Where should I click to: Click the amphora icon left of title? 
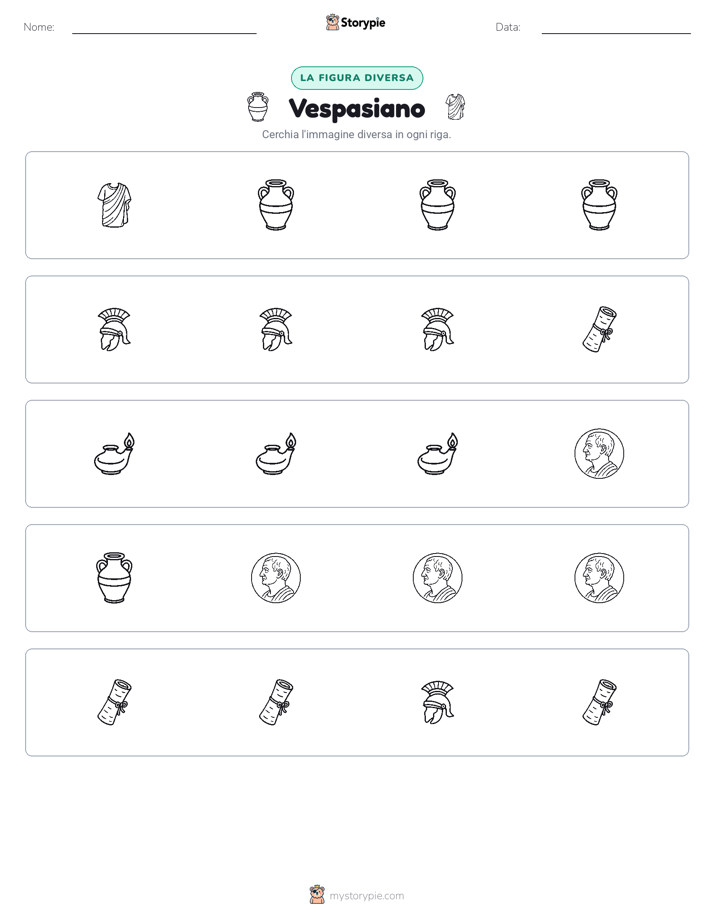258,107
